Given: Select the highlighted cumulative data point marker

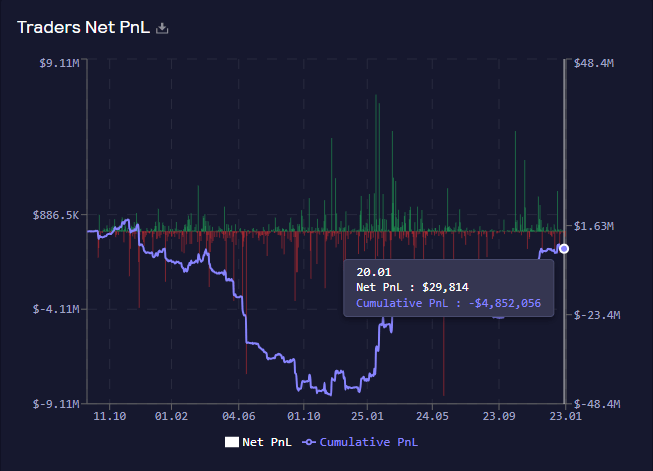Looking at the screenshot, I should [564, 249].
